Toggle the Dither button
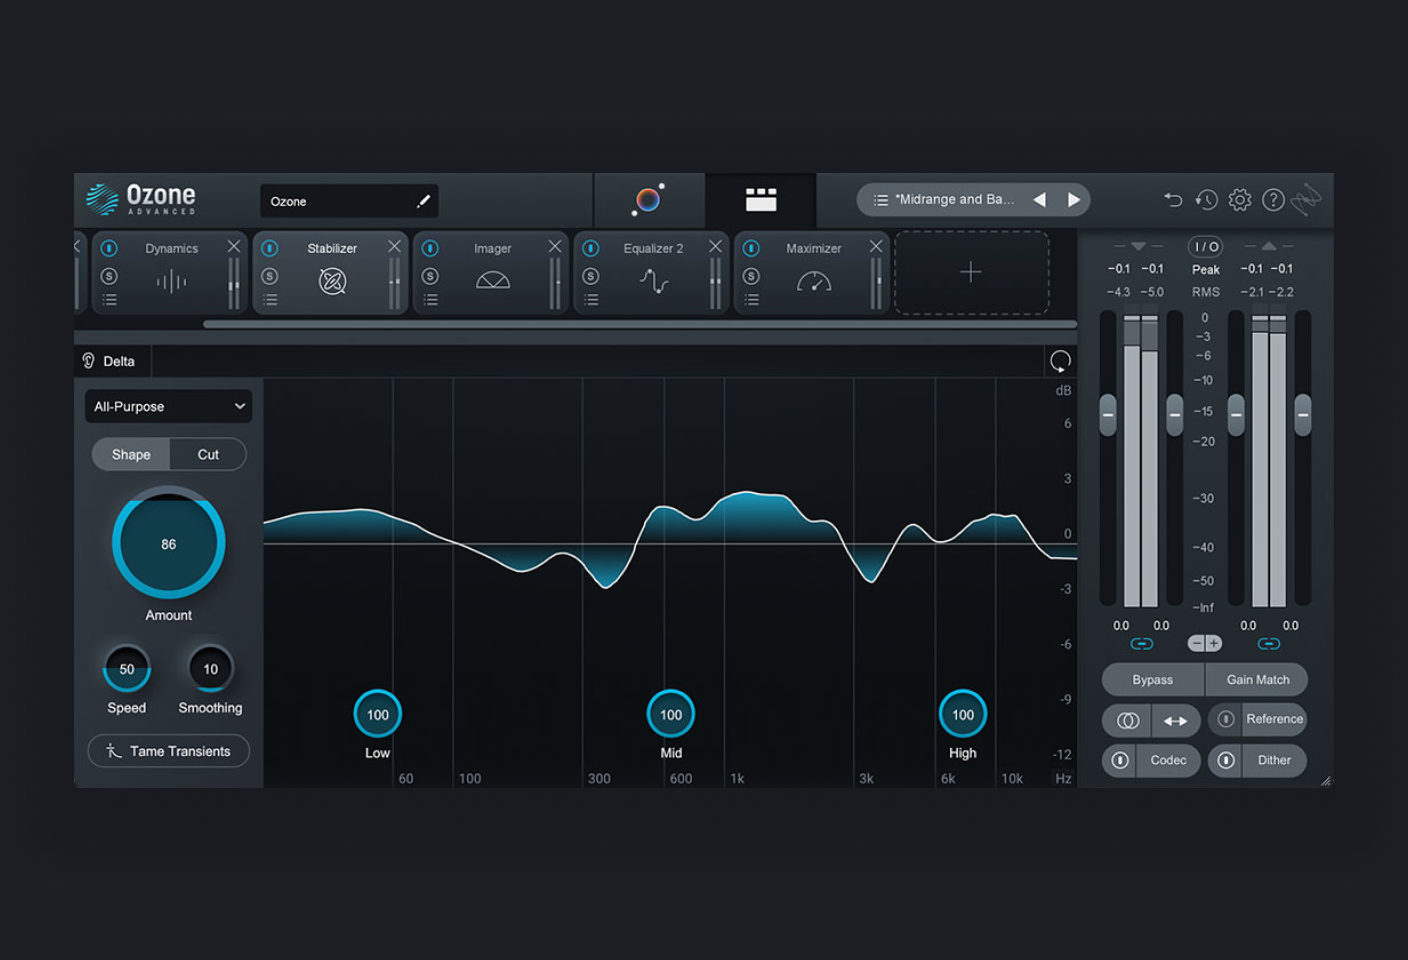This screenshot has height=960, width=1408. [x=1258, y=760]
